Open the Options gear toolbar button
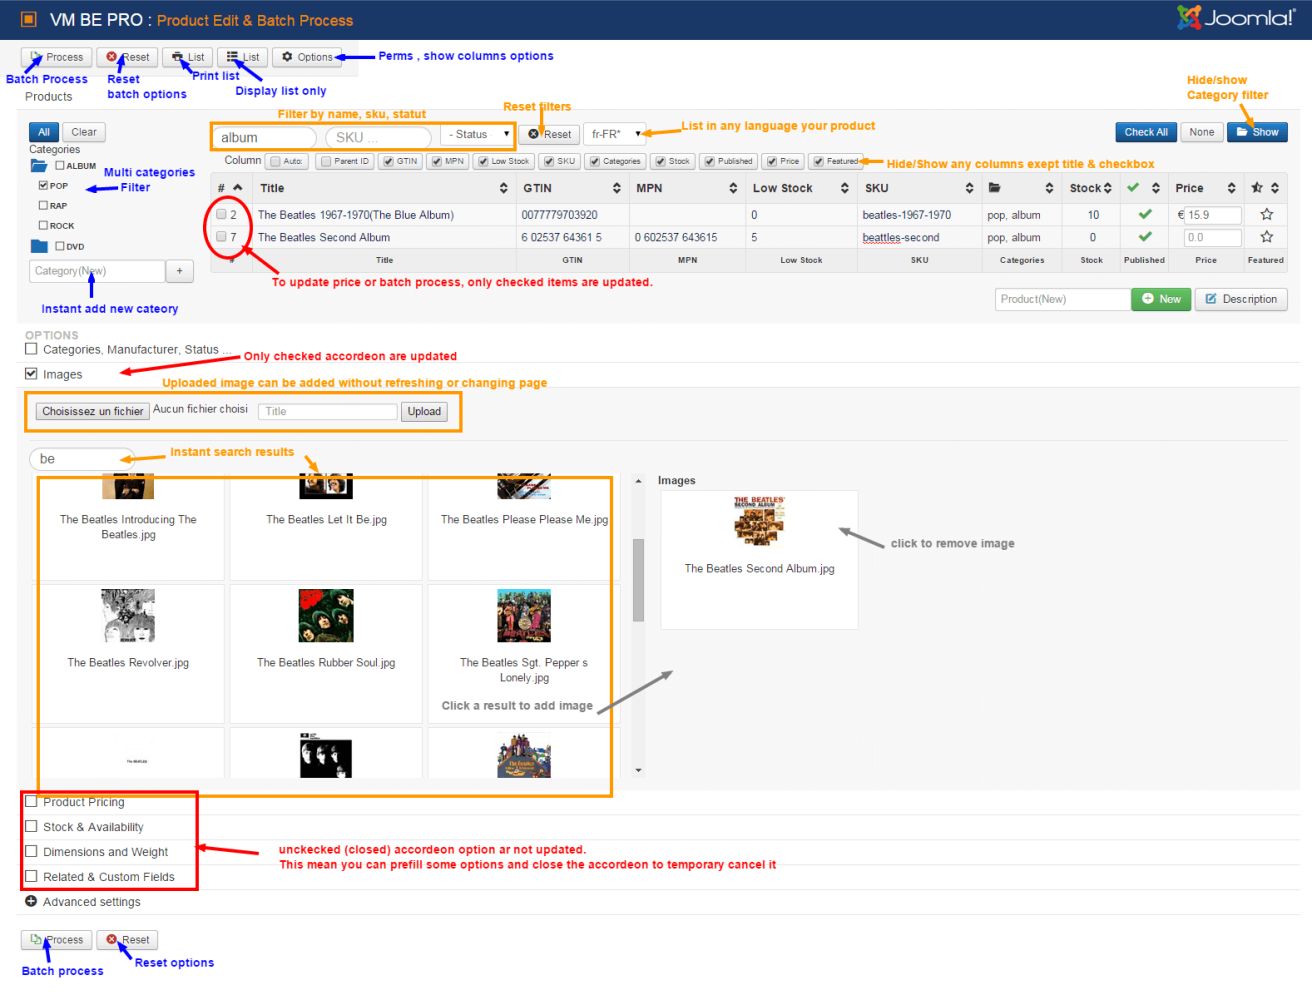Viewport: 1312px width, 1000px height. 307,57
